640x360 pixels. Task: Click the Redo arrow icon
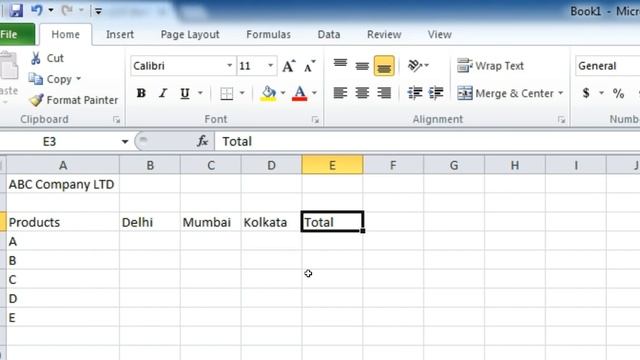point(67,10)
